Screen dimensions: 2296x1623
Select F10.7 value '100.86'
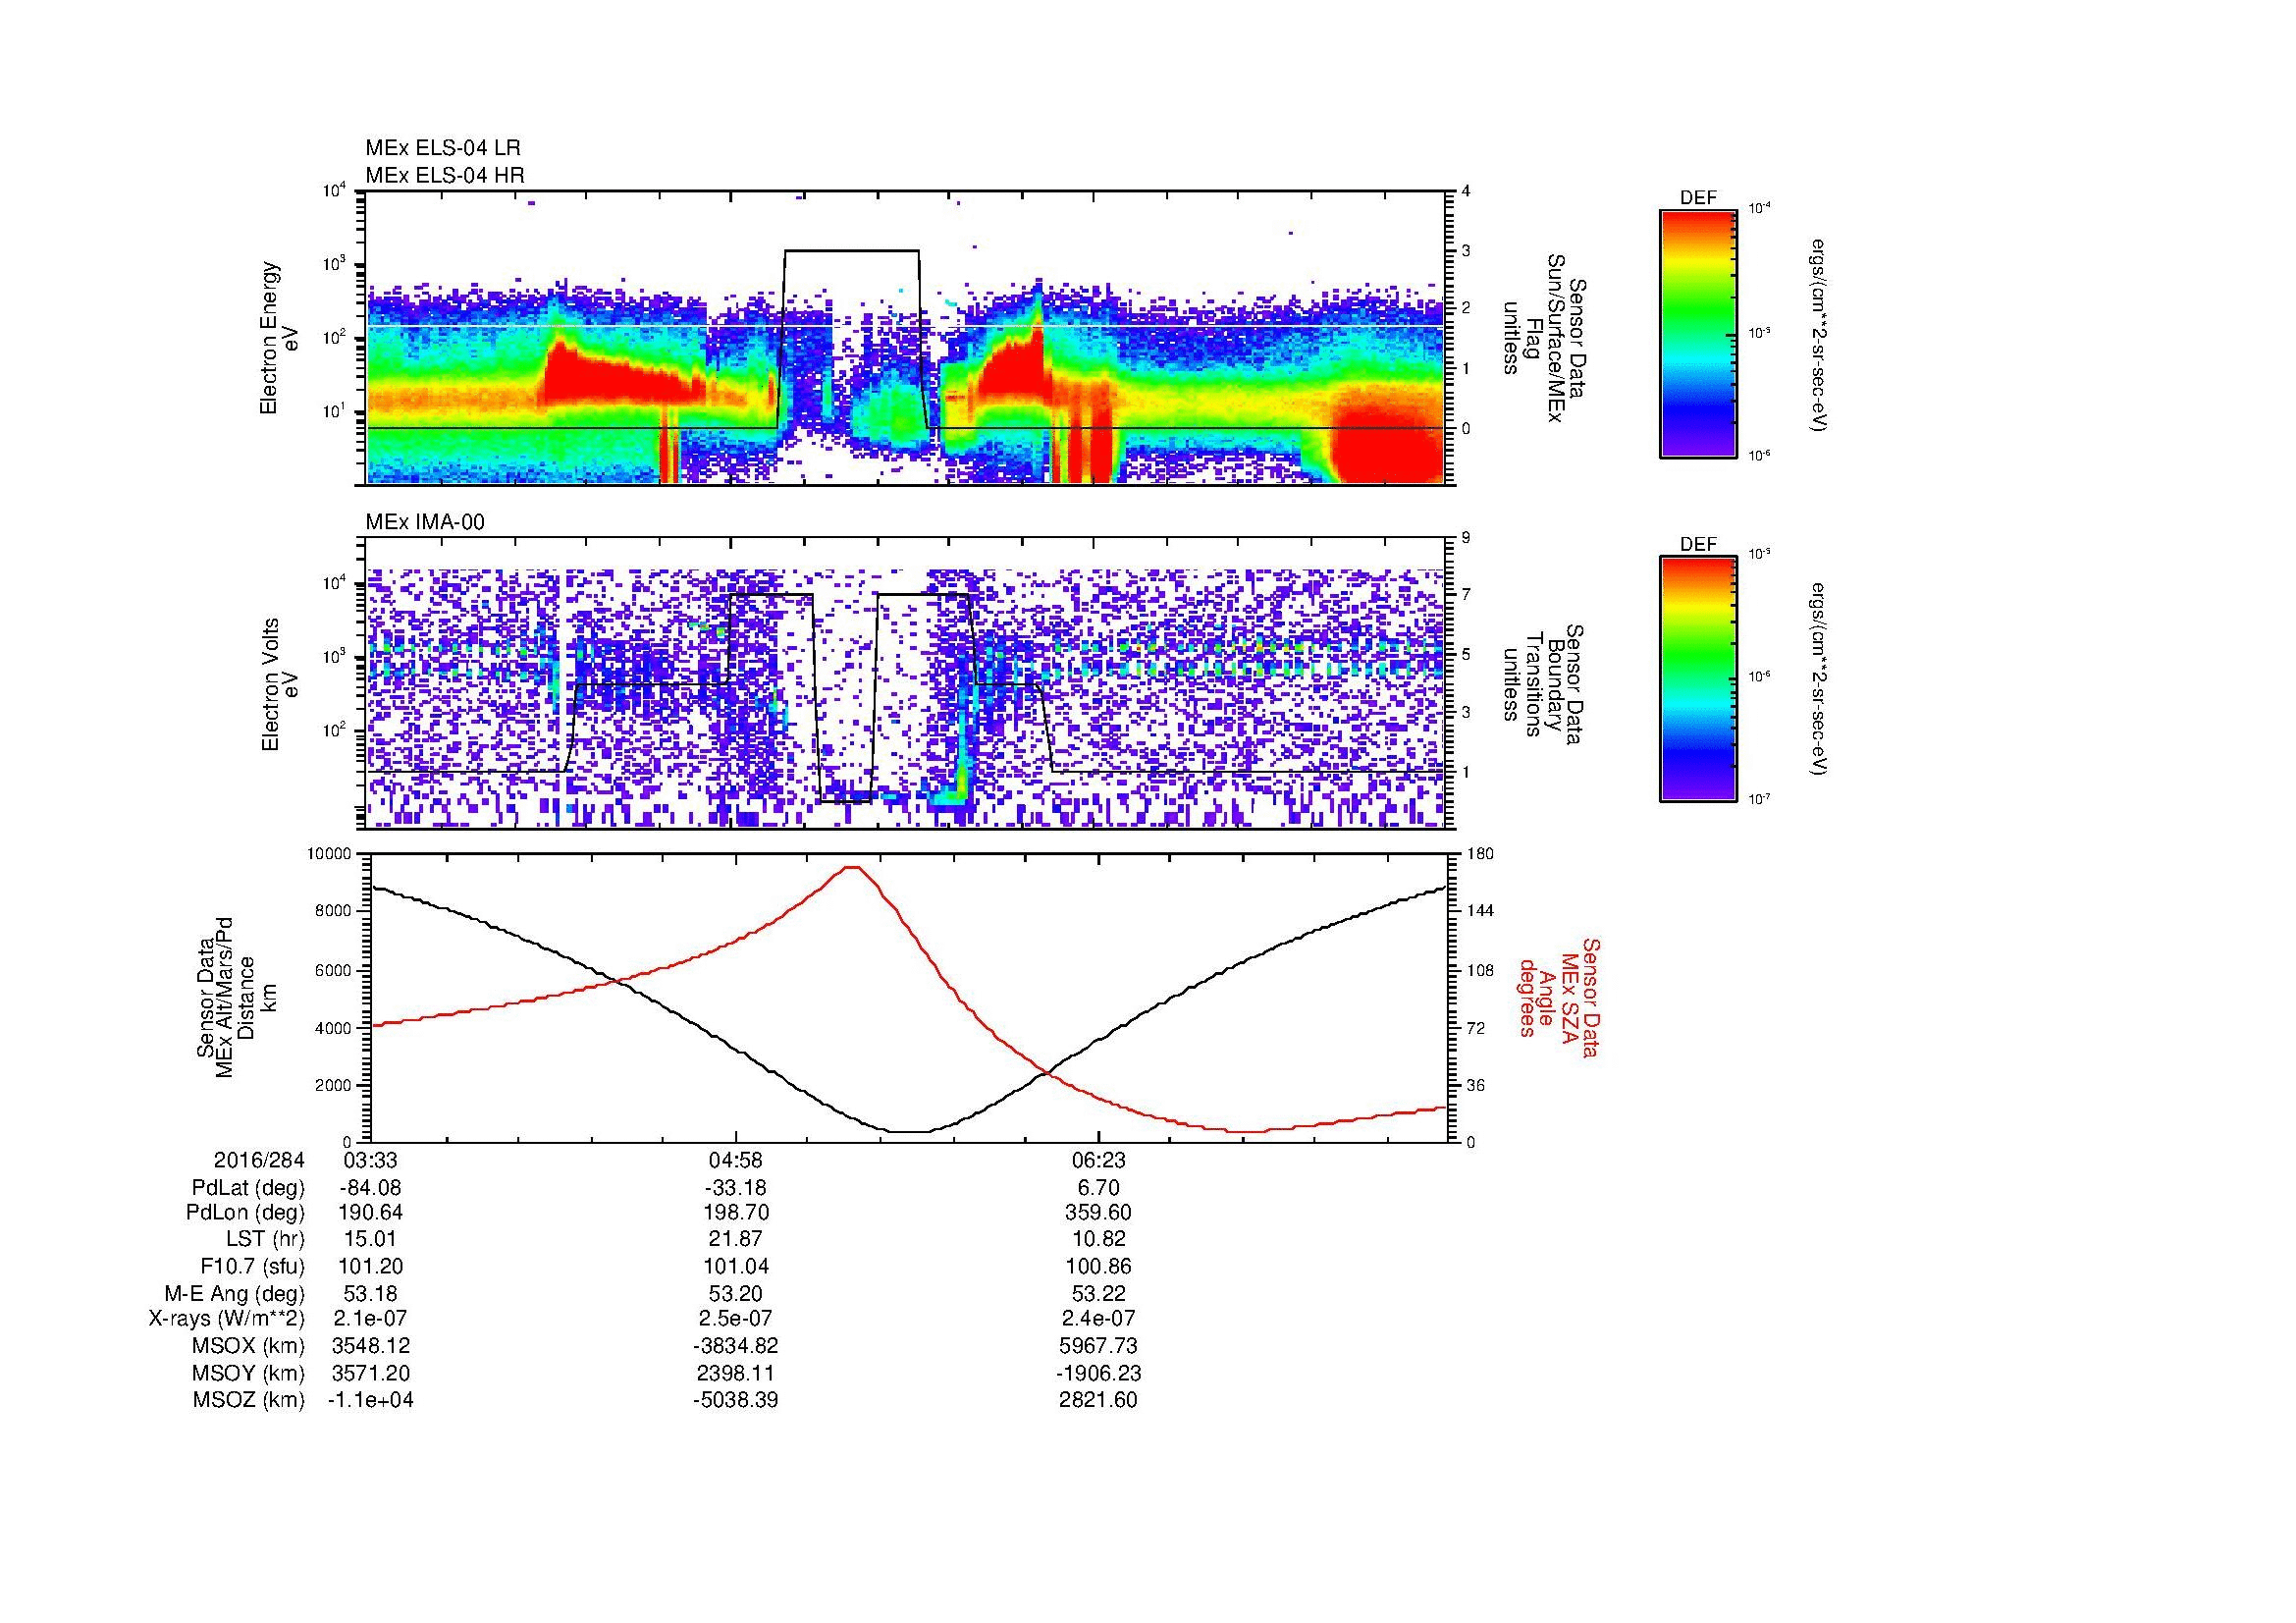coord(1098,1266)
